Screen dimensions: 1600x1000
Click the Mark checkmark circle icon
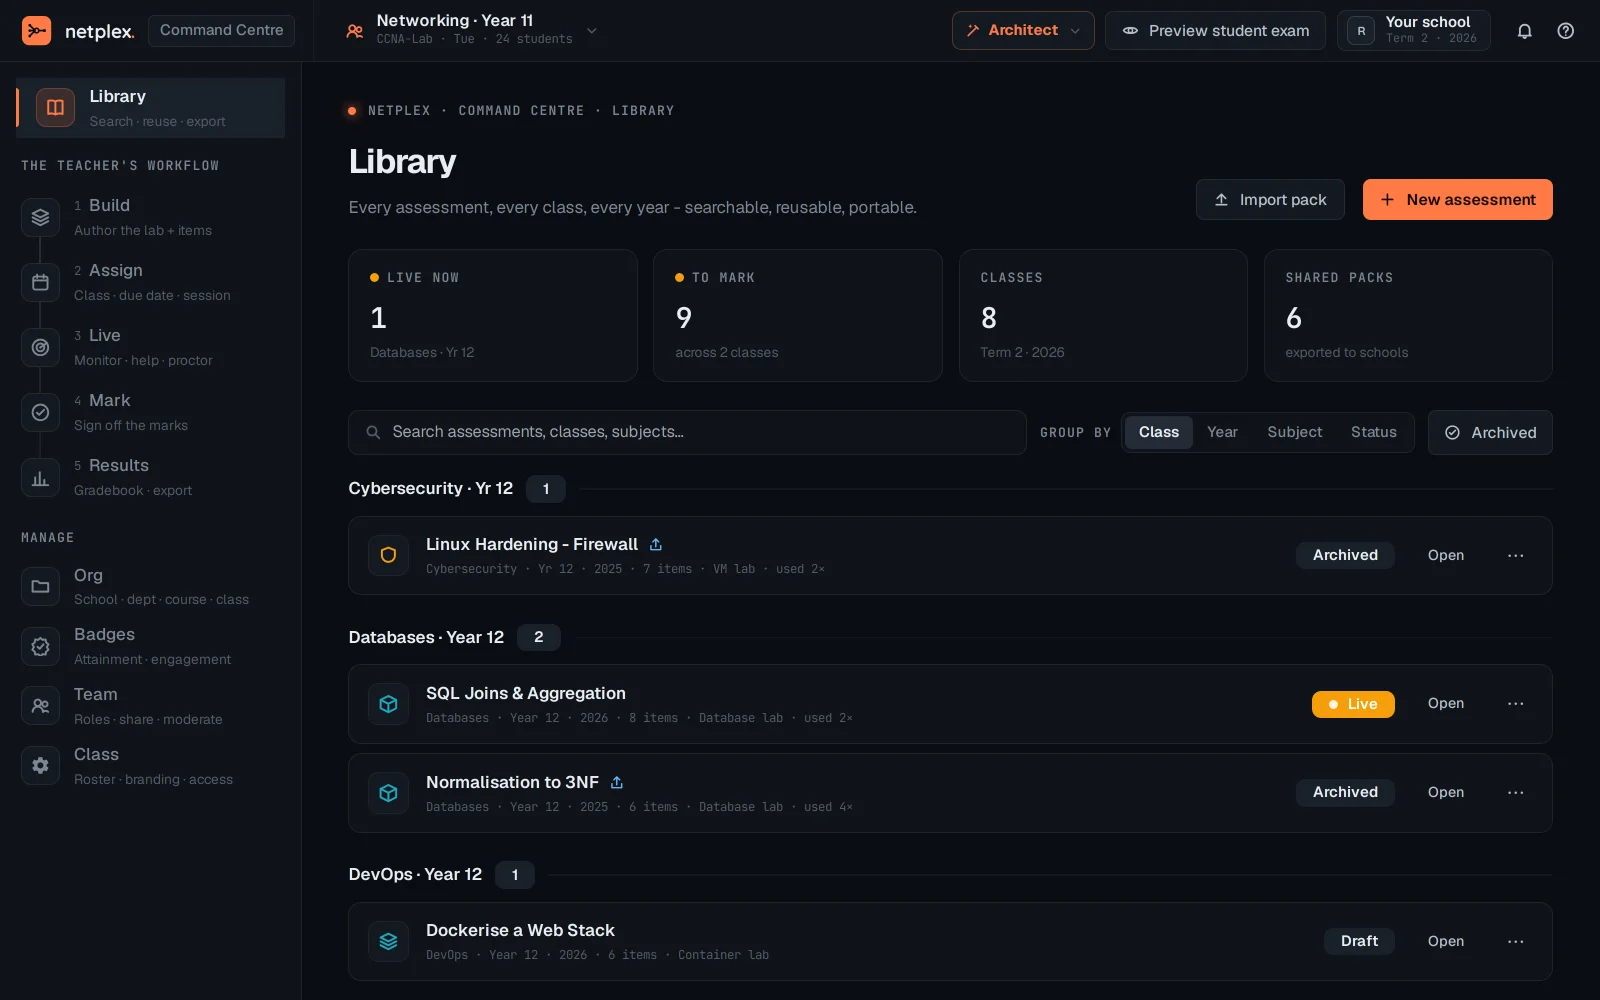click(x=40, y=412)
